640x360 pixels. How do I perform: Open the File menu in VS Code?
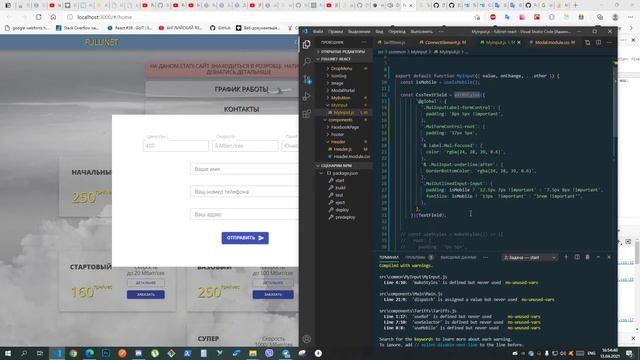coord(318,31)
